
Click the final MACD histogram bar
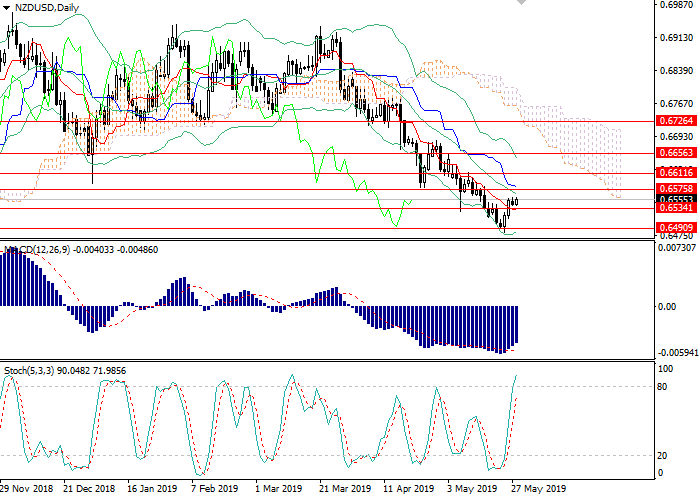(516, 326)
